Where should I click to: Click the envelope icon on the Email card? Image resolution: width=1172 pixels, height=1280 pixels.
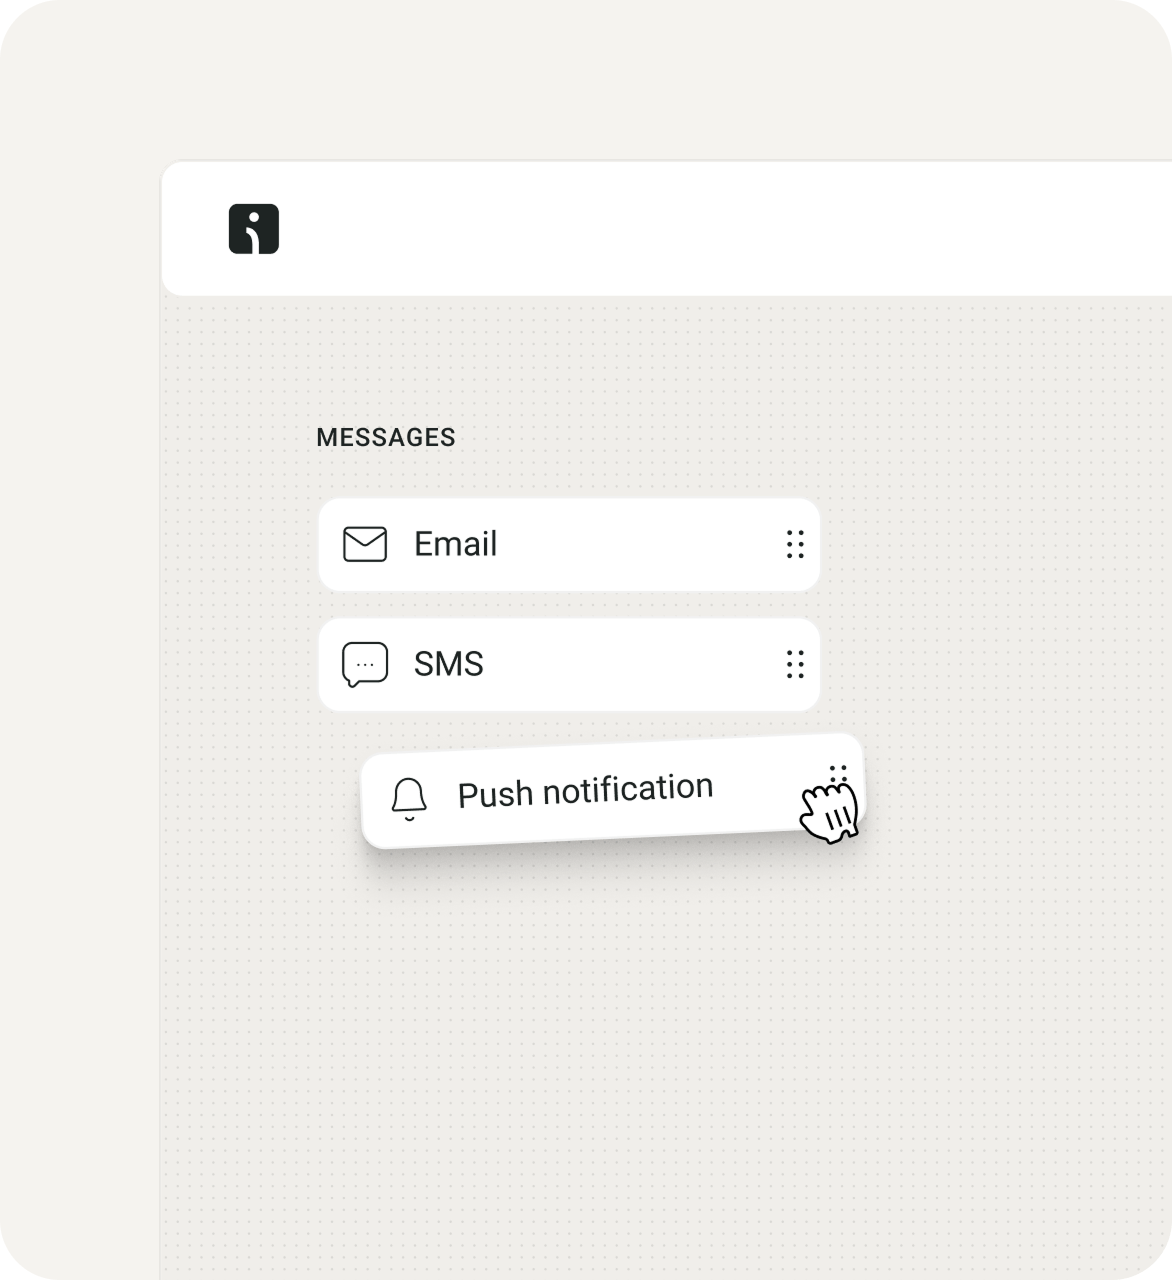(365, 545)
